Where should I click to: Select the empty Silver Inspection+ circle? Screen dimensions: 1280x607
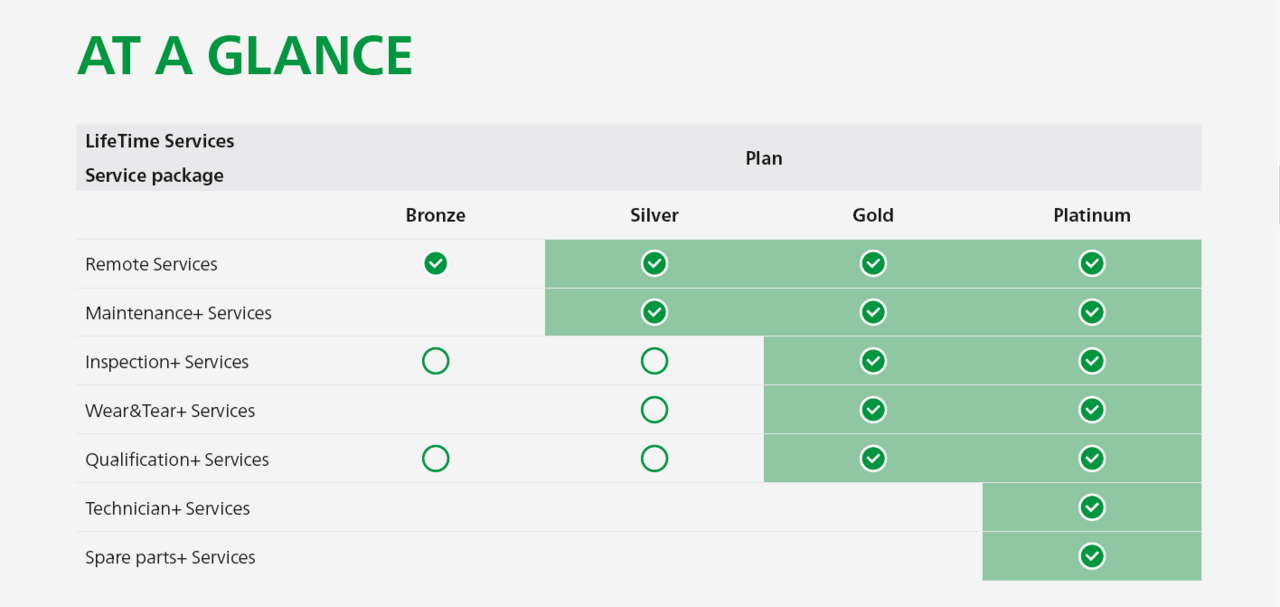pos(654,361)
